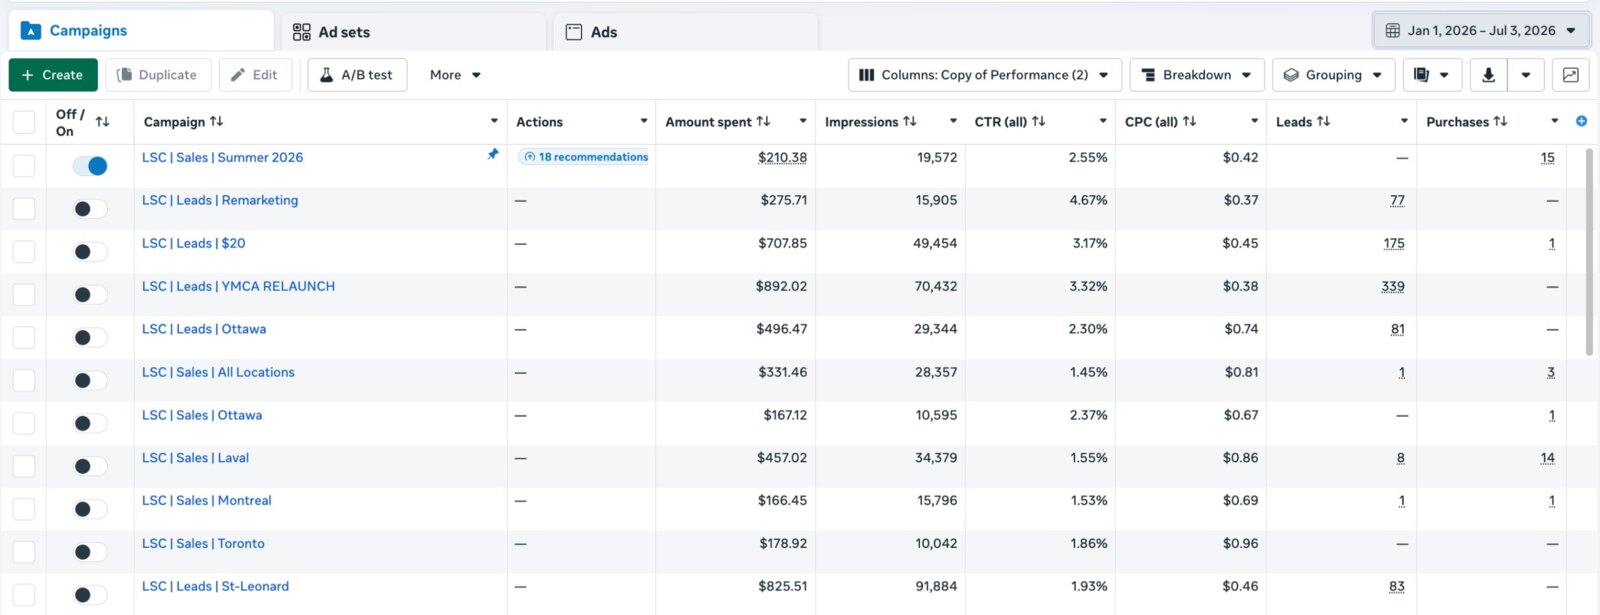Open the date range dropdown

point(1481,31)
